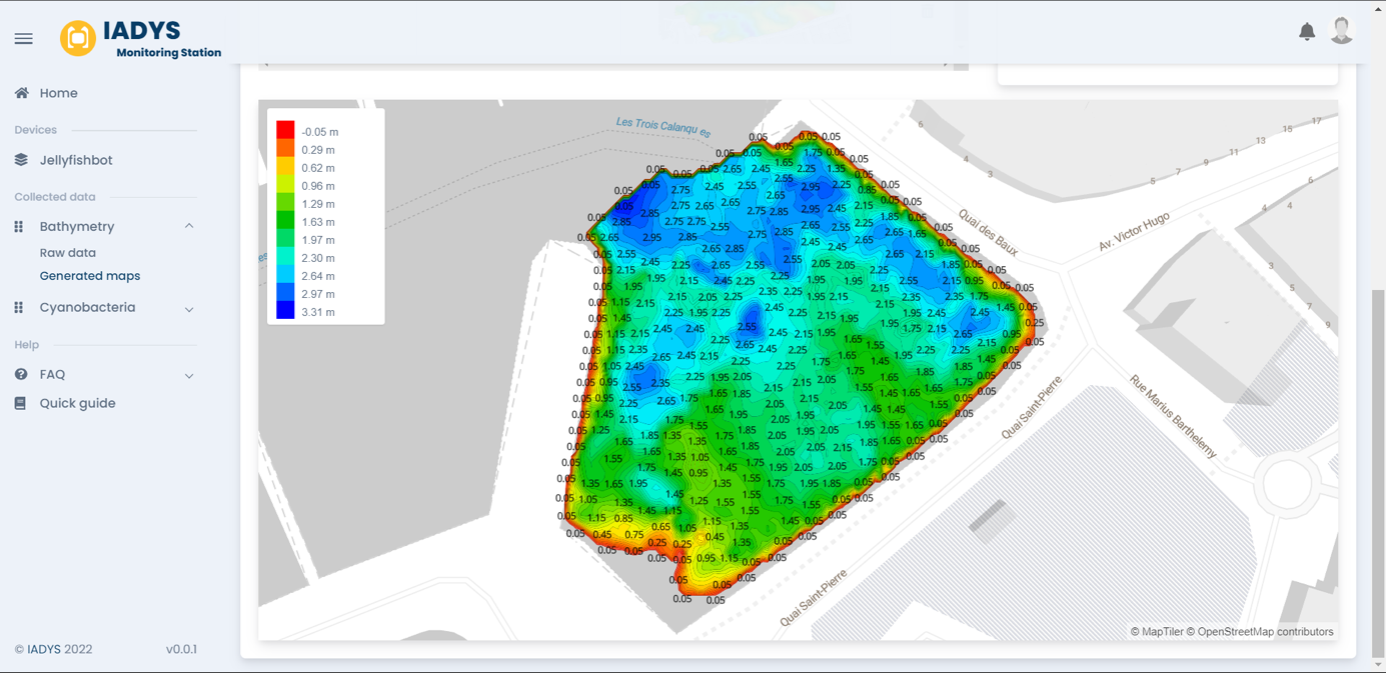
Task: Expand the FAQ section
Action: (x=189, y=375)
